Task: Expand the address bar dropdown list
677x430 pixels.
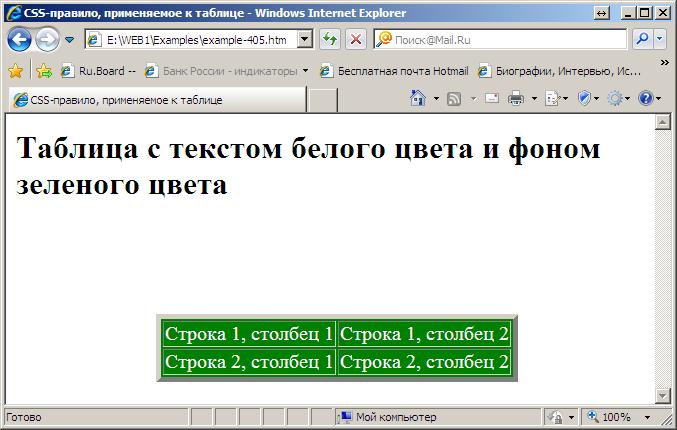Action: click(x=305, y=40)
